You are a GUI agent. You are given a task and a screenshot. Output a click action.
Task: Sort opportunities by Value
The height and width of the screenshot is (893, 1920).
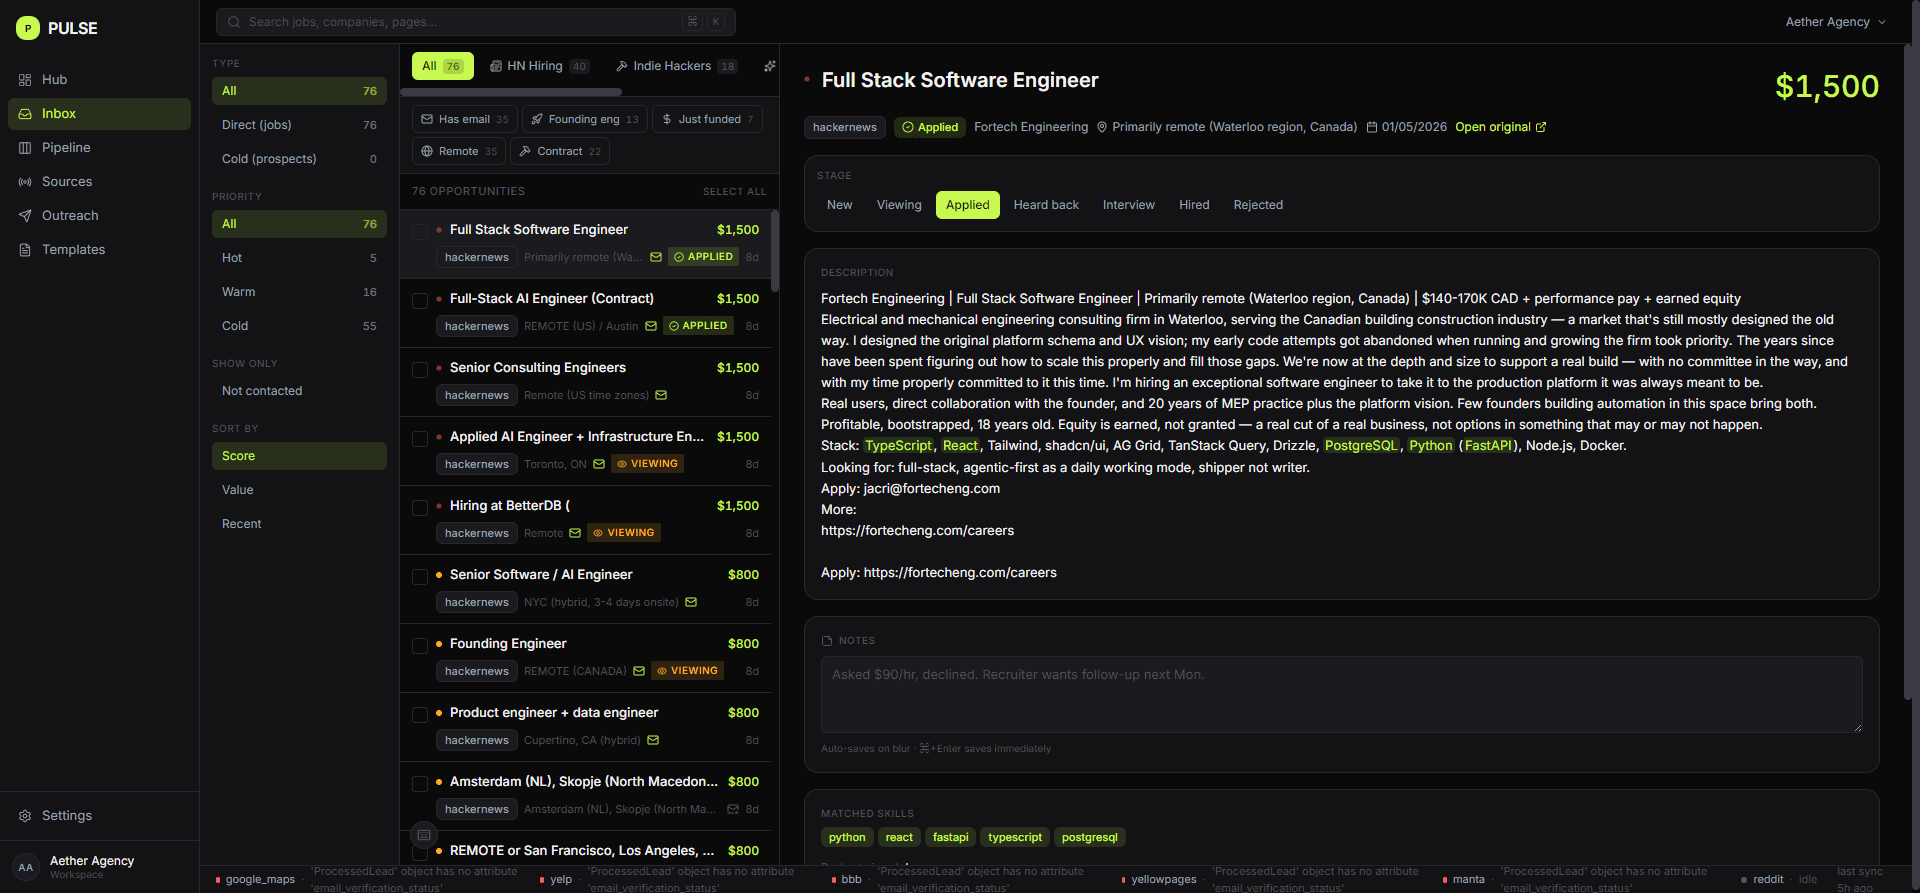click(299, 490)
